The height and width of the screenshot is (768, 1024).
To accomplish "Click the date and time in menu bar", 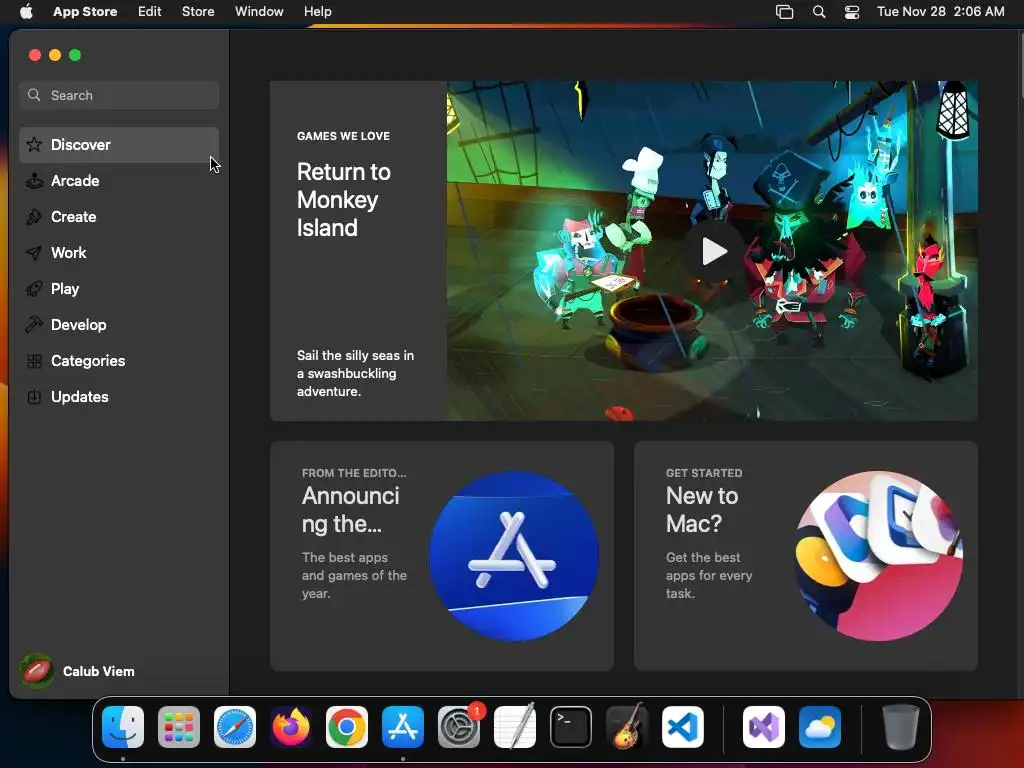I will pyautogui.click(x=940, y=12).
